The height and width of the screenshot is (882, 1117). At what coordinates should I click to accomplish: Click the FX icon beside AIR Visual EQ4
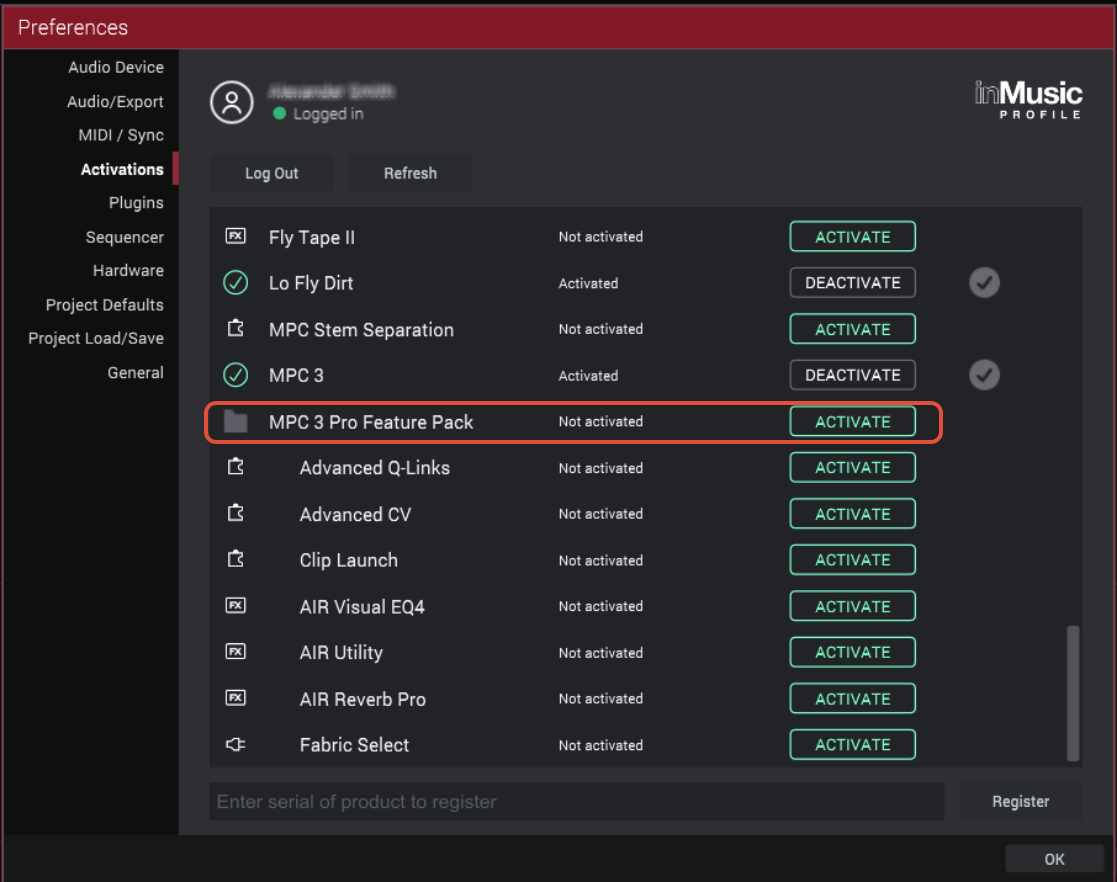coord(236,606)
